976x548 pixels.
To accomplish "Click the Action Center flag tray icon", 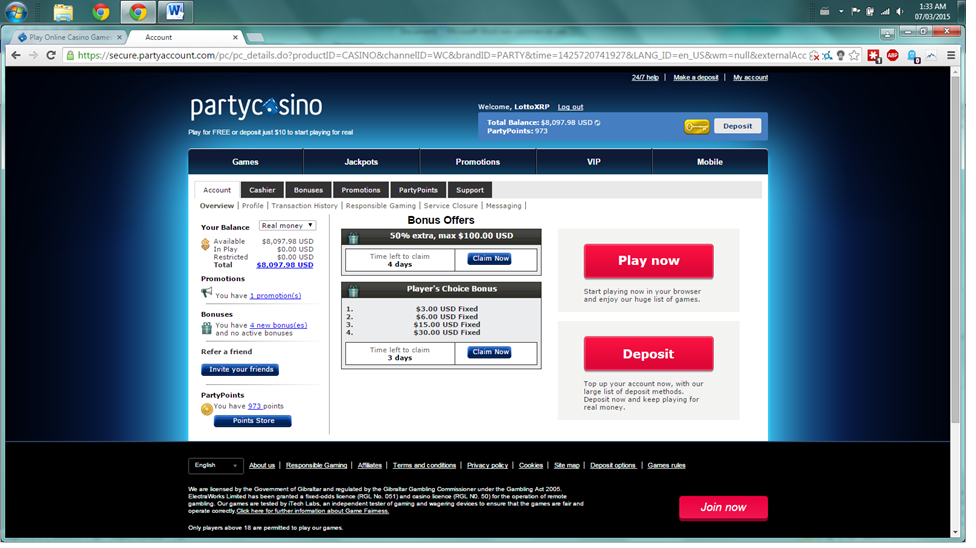I will [x=856, y=11].
